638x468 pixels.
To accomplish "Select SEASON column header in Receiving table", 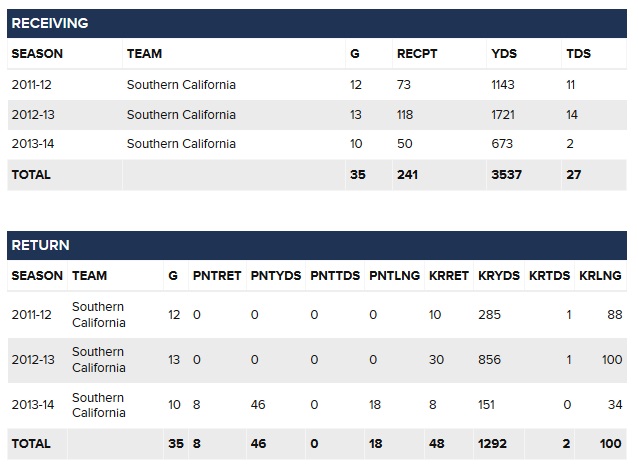I will [37, 54].
